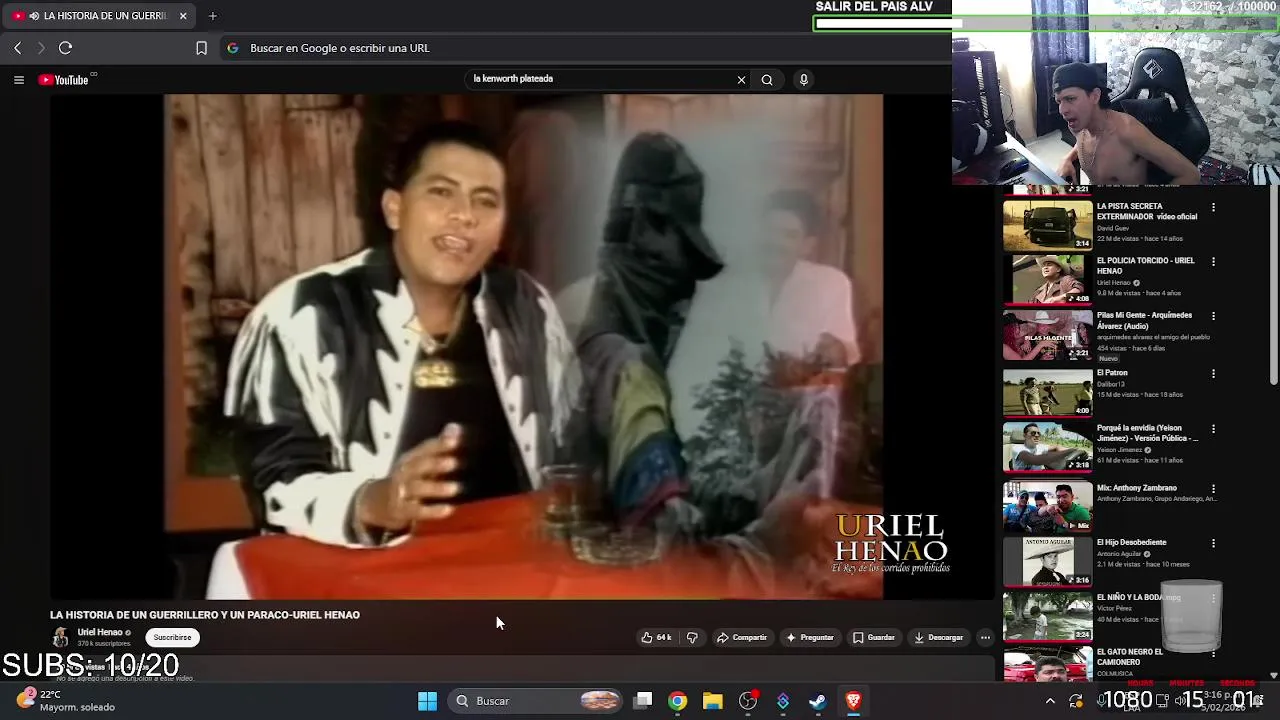Go forward with the browser forward arrow
This screenshot has width=1280, height=720.
click(41, 48)
